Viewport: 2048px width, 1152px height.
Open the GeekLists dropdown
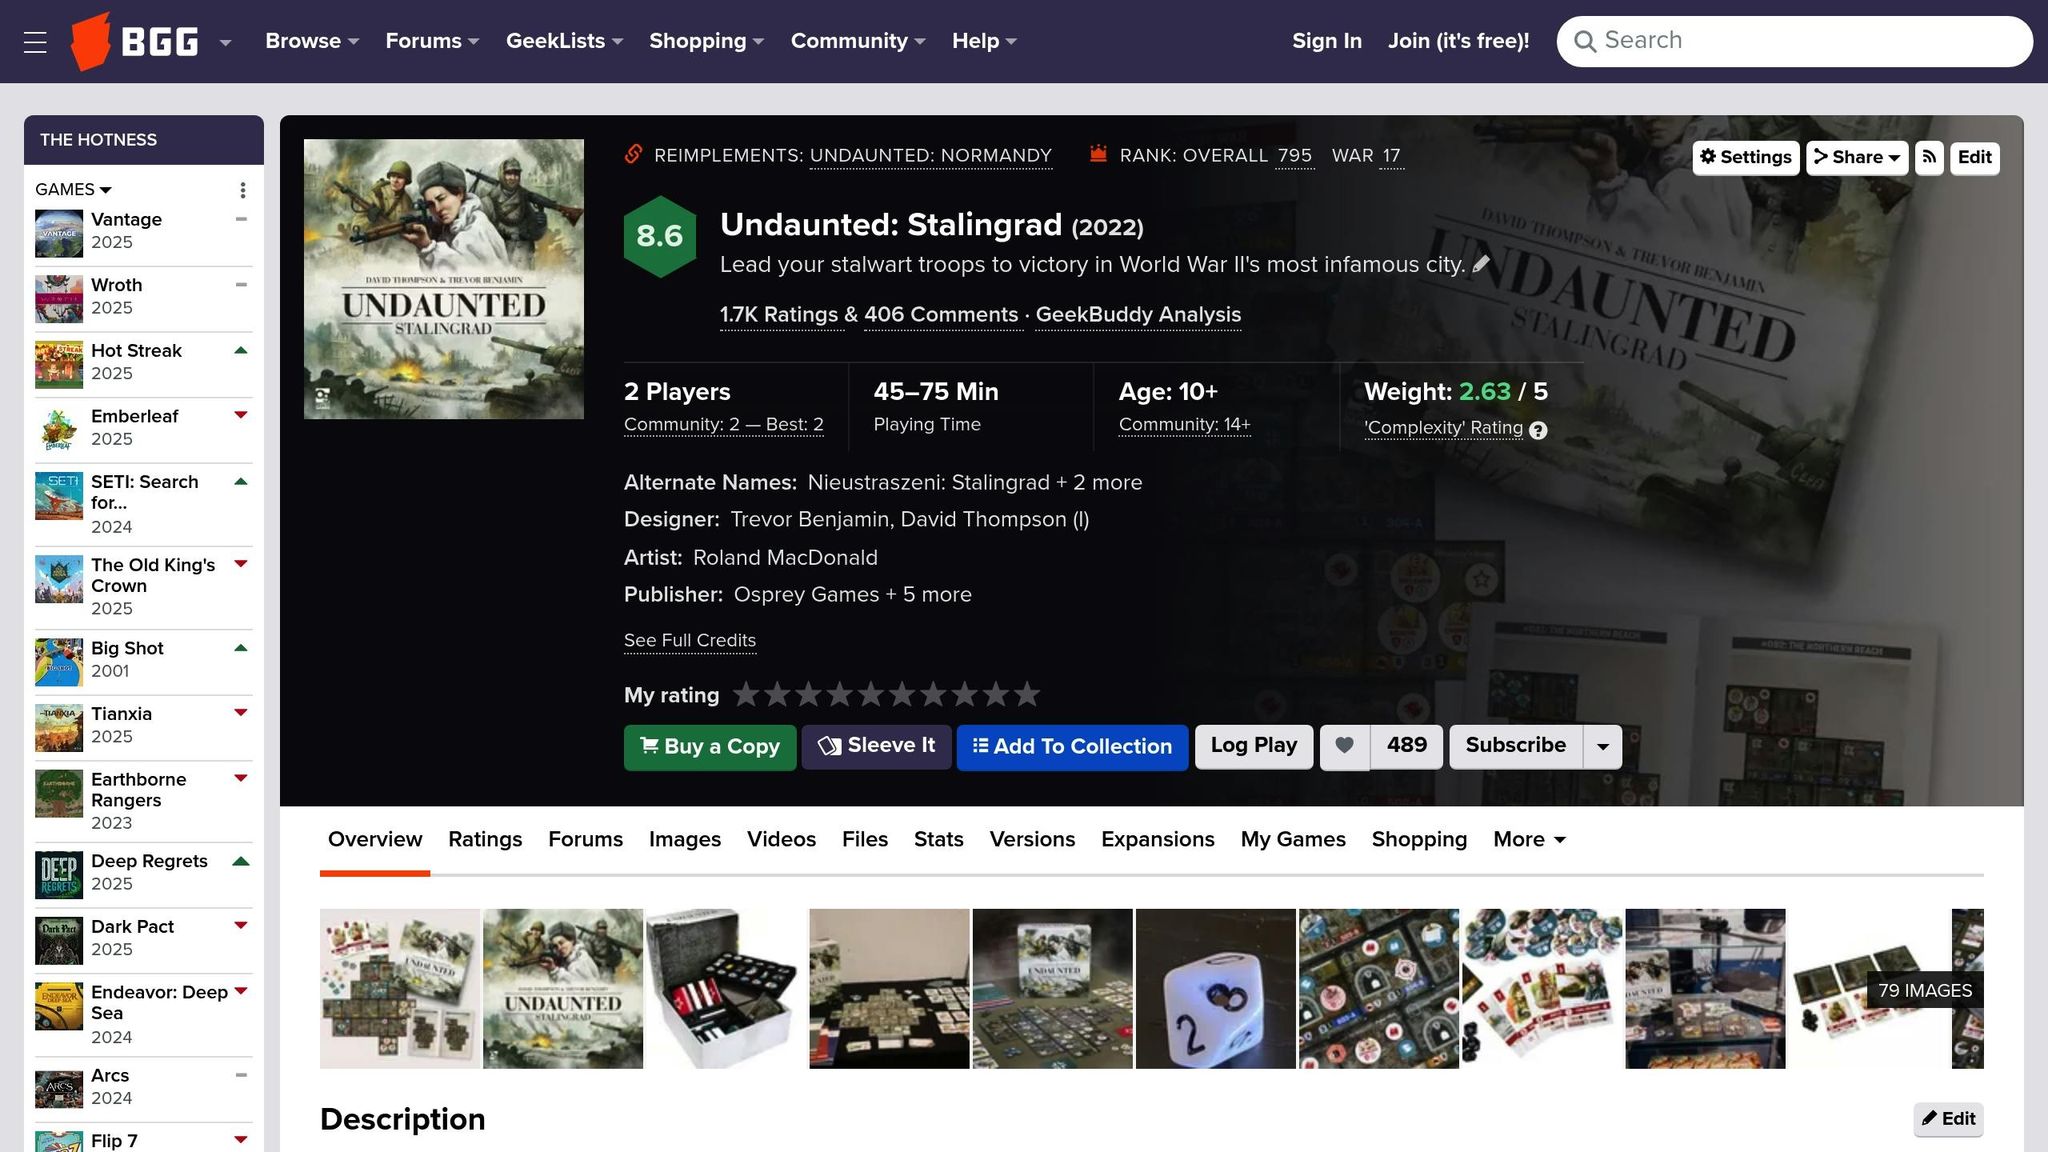coord(564,41)
